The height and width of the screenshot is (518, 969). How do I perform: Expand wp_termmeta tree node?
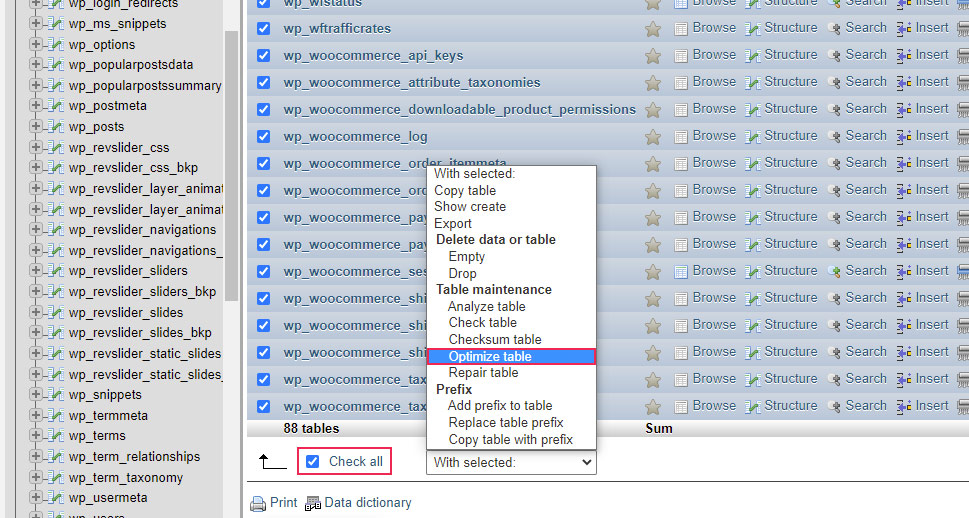(36, 415)
